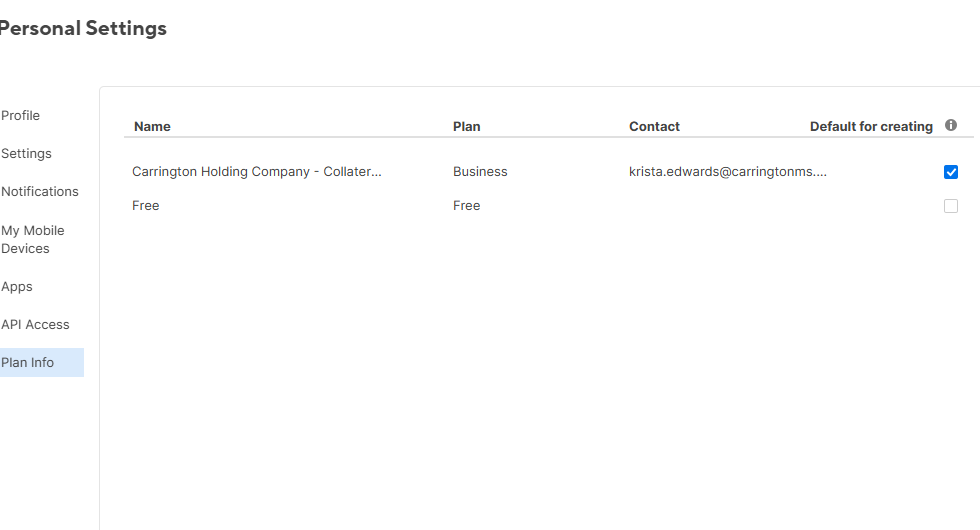Click the Free value in Plan column
The height and width of the screenshot is (530, 980).
466,206
